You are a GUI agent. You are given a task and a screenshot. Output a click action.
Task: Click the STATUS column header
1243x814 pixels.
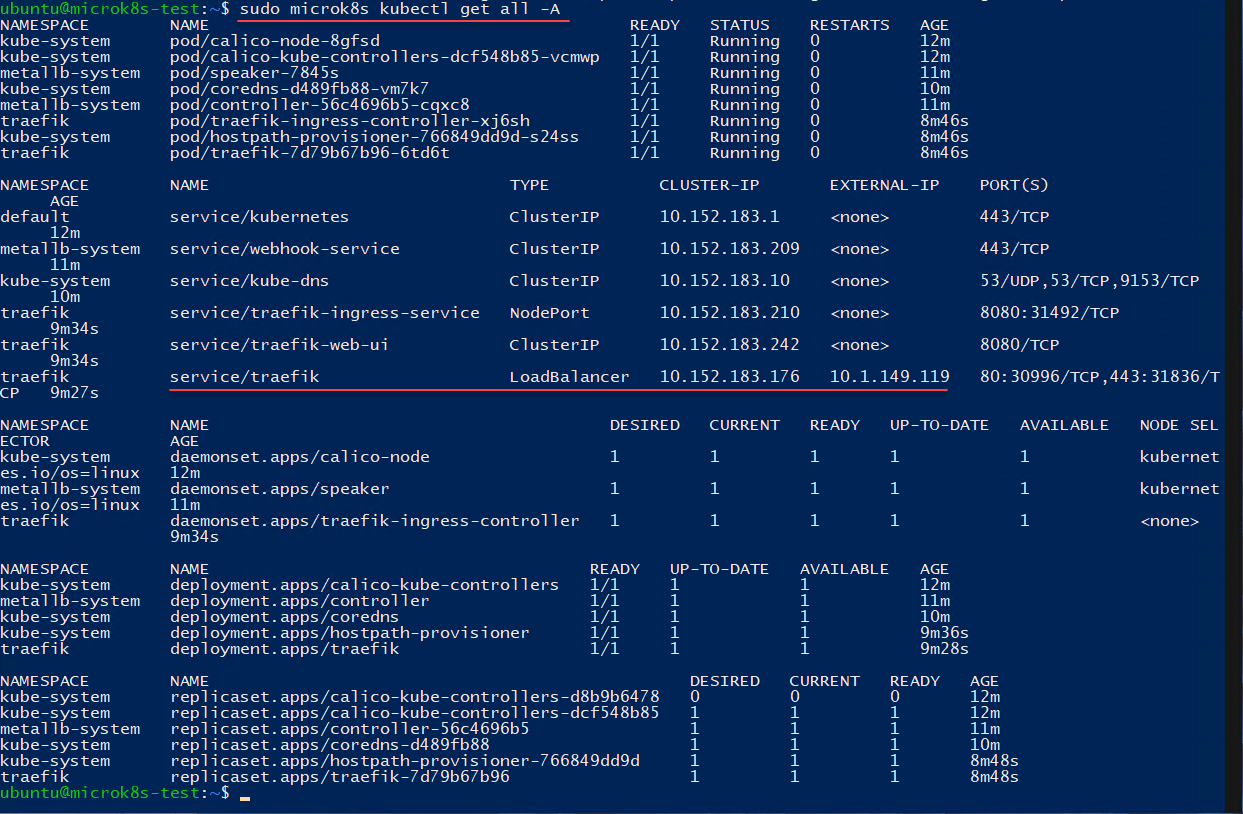[x=740, y=25]
